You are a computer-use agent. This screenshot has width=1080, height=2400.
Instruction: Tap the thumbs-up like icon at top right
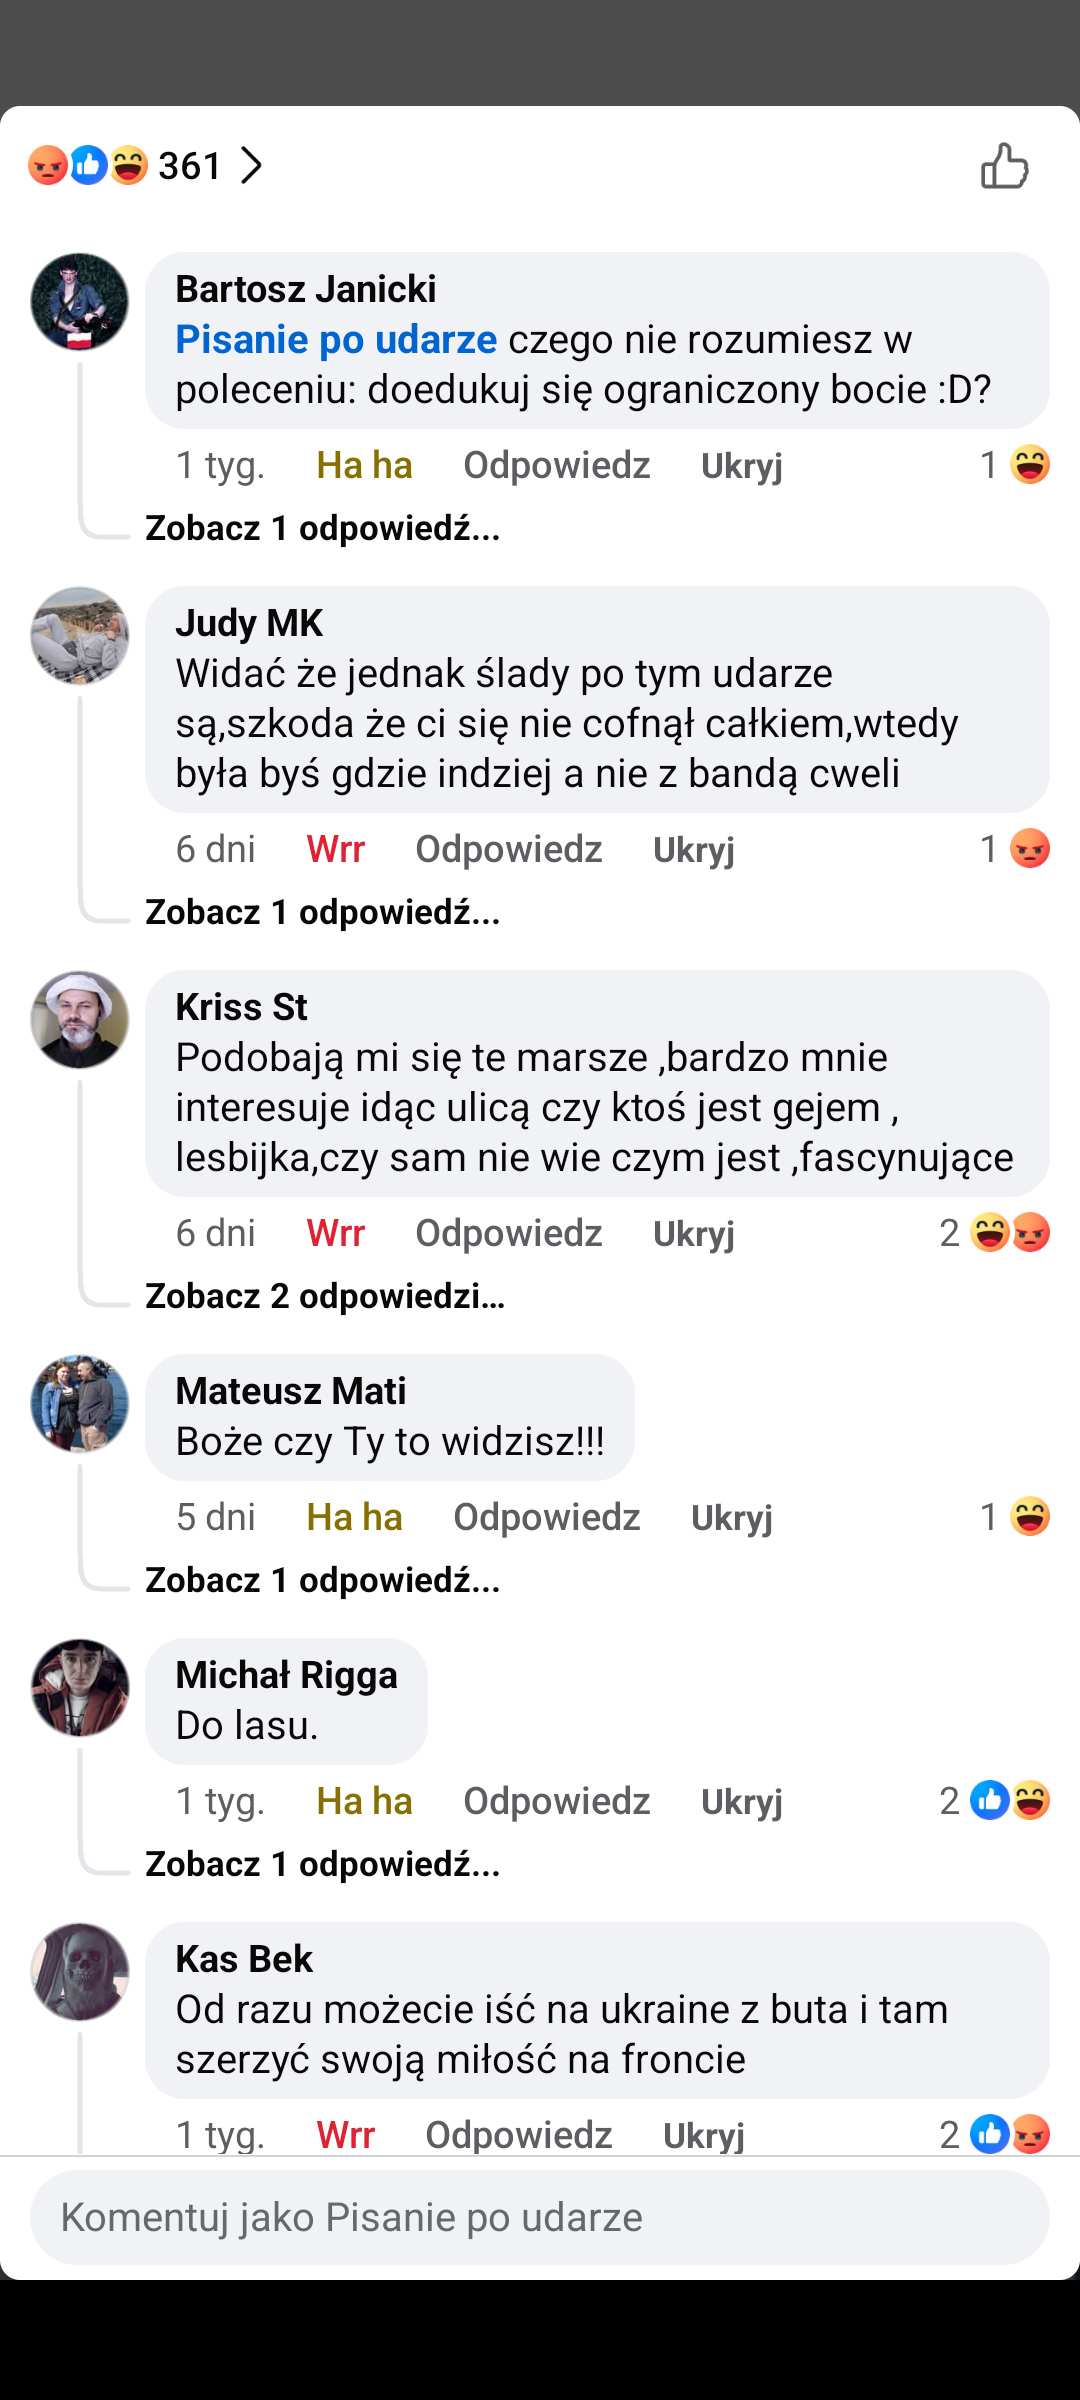pyautogui.click(x=1004, y=166)
